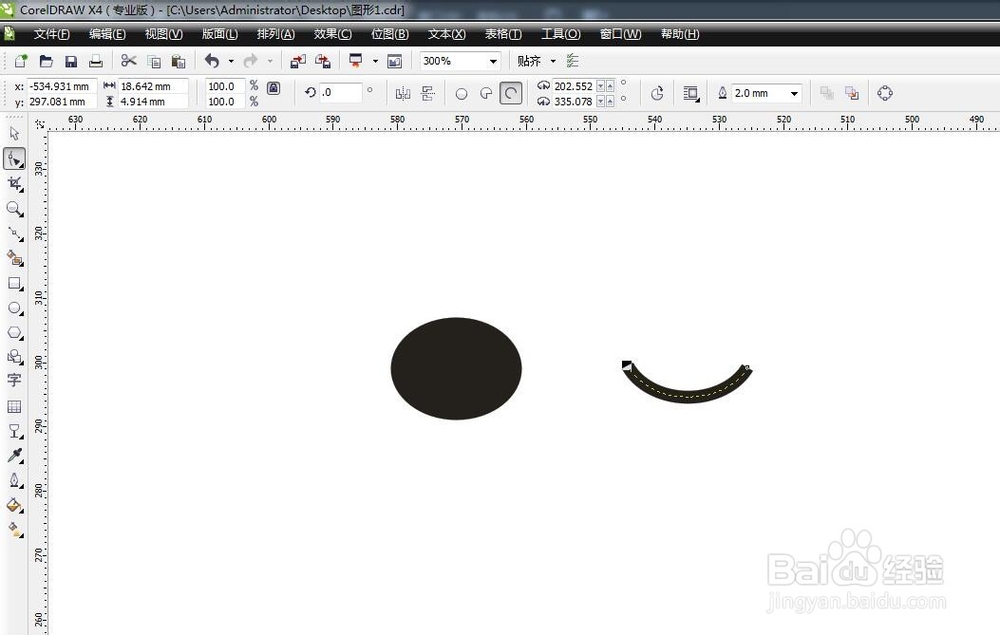The width and height of the screenshot is (1000, 635).
Task: Select the Eyedropper tool
Action: [x=15, y=455]
